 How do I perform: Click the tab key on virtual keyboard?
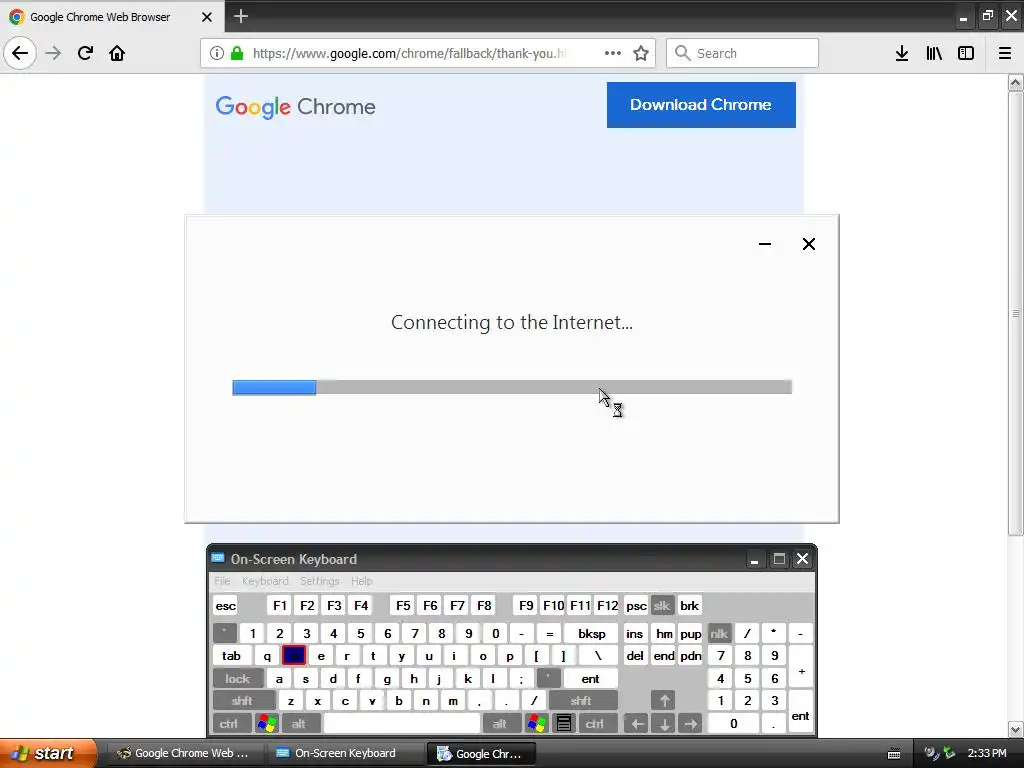pyautogui.click(x=231, y=656)
